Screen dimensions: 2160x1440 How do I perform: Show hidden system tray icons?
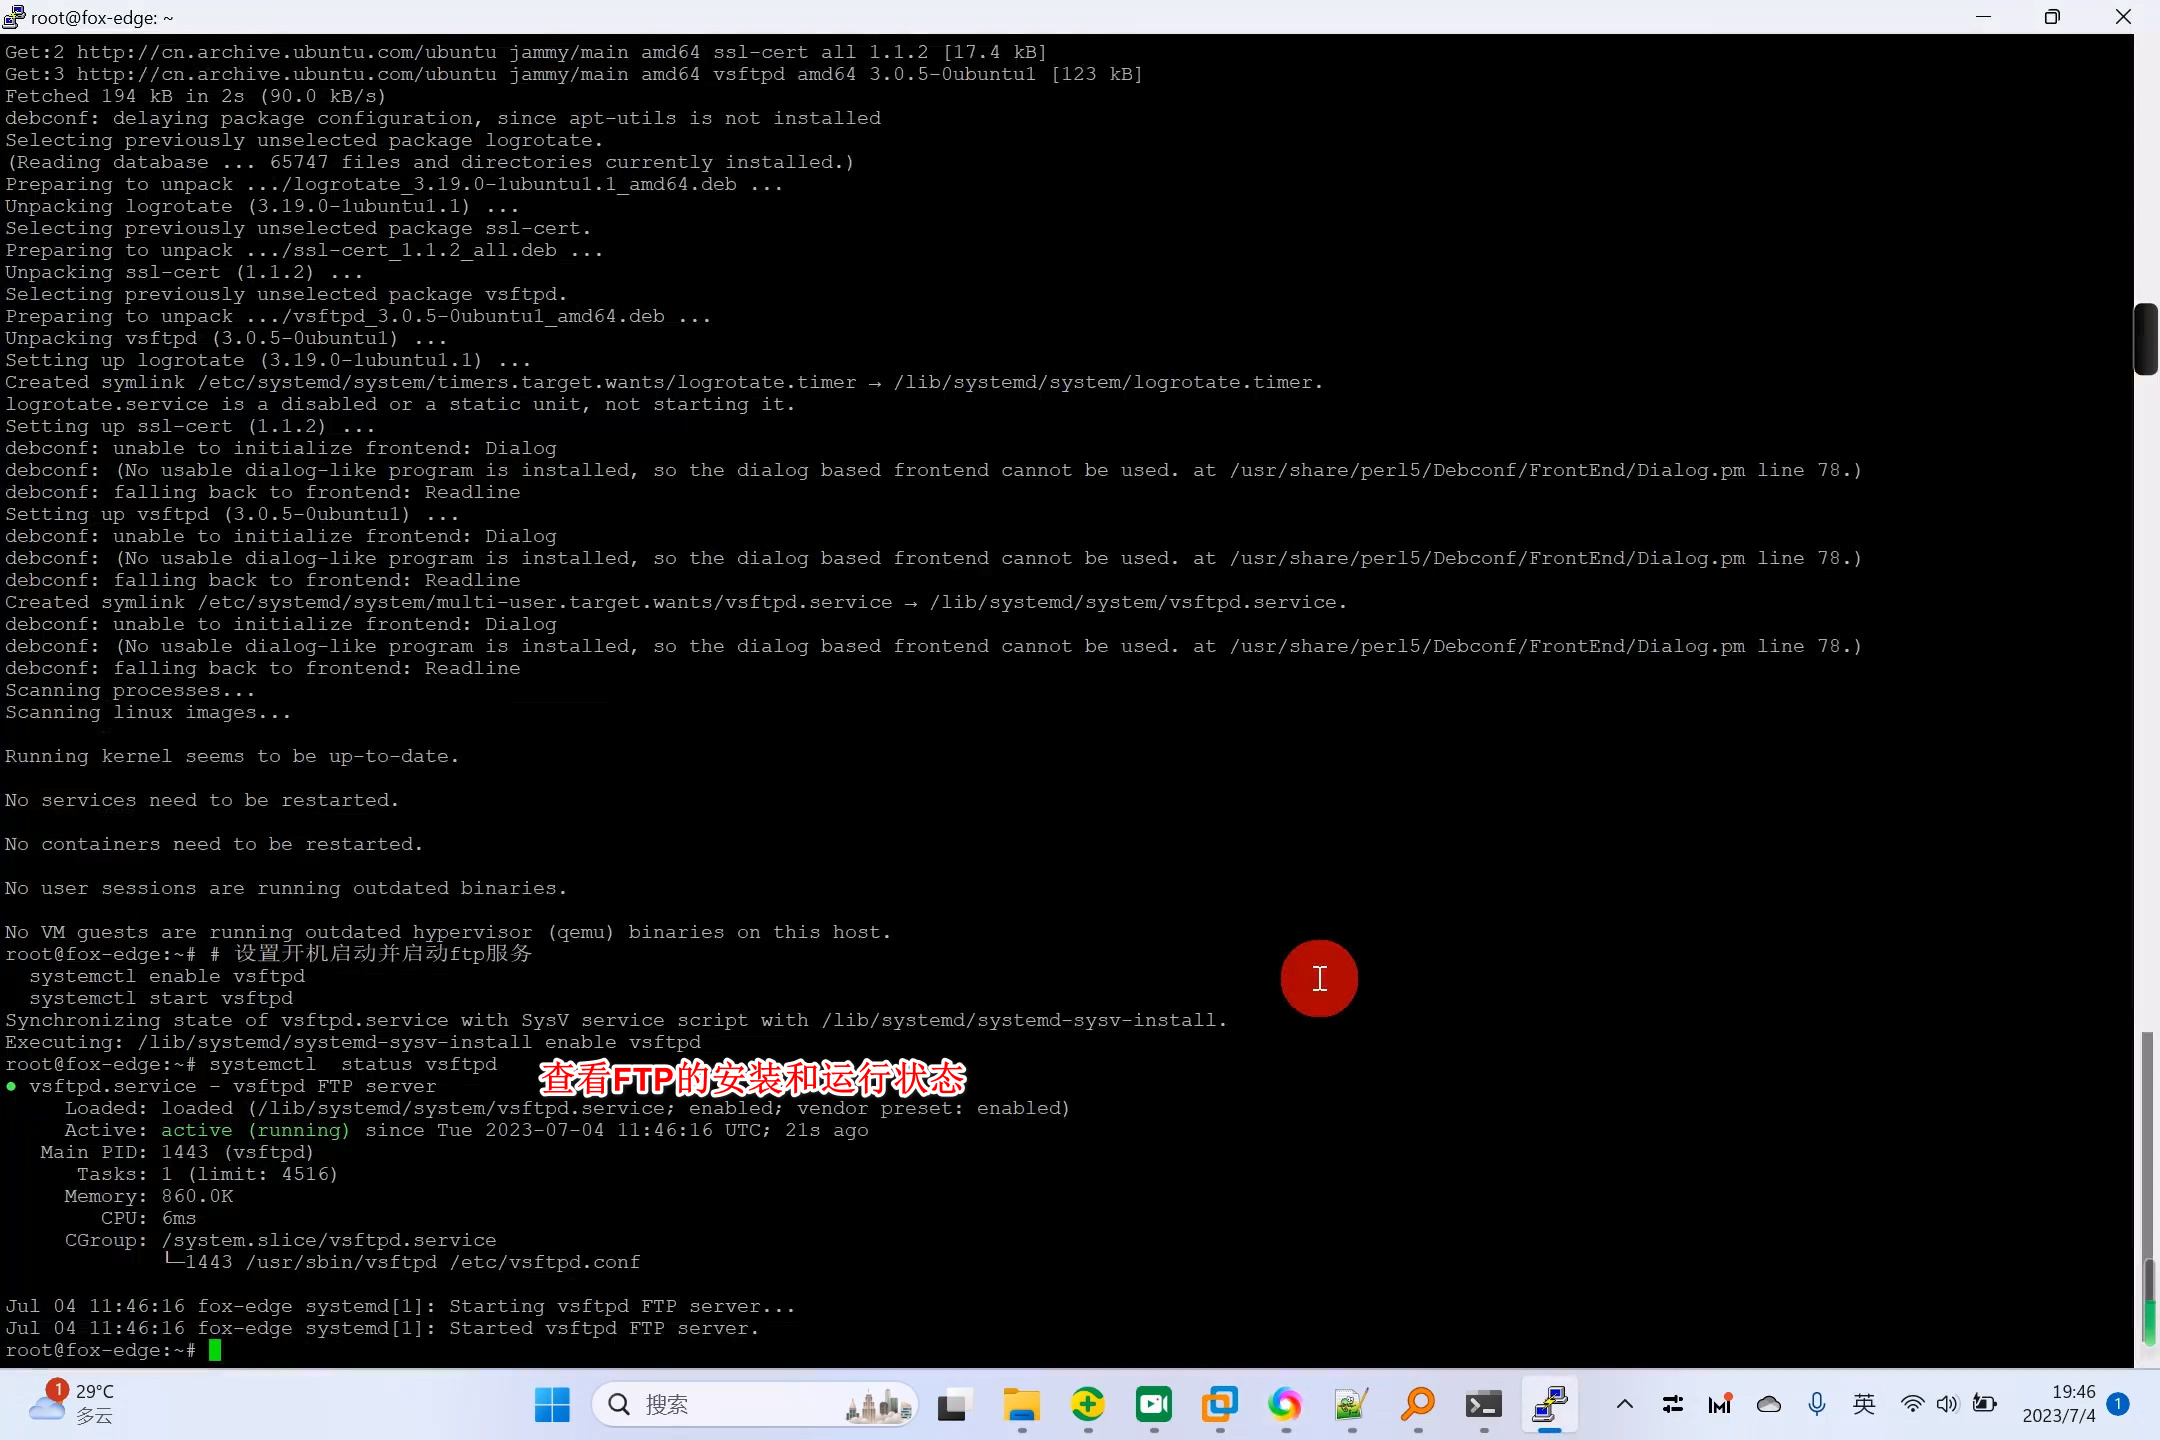tap(1625, 1405)
